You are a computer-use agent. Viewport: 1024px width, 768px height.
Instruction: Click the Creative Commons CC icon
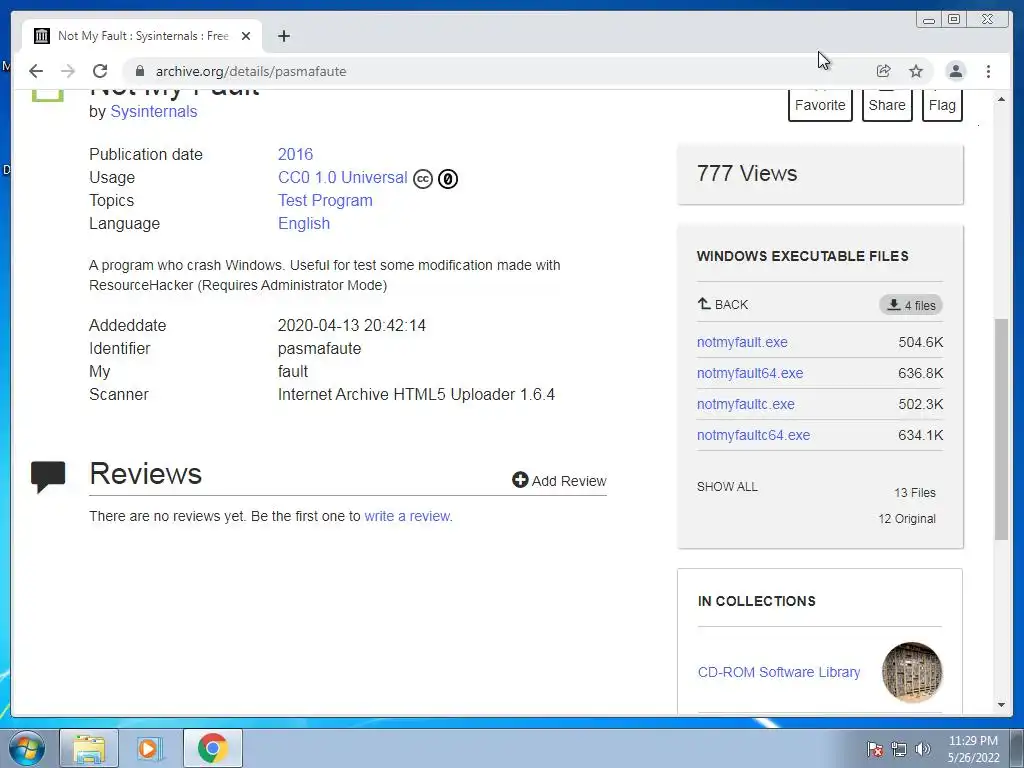[423, 178]
